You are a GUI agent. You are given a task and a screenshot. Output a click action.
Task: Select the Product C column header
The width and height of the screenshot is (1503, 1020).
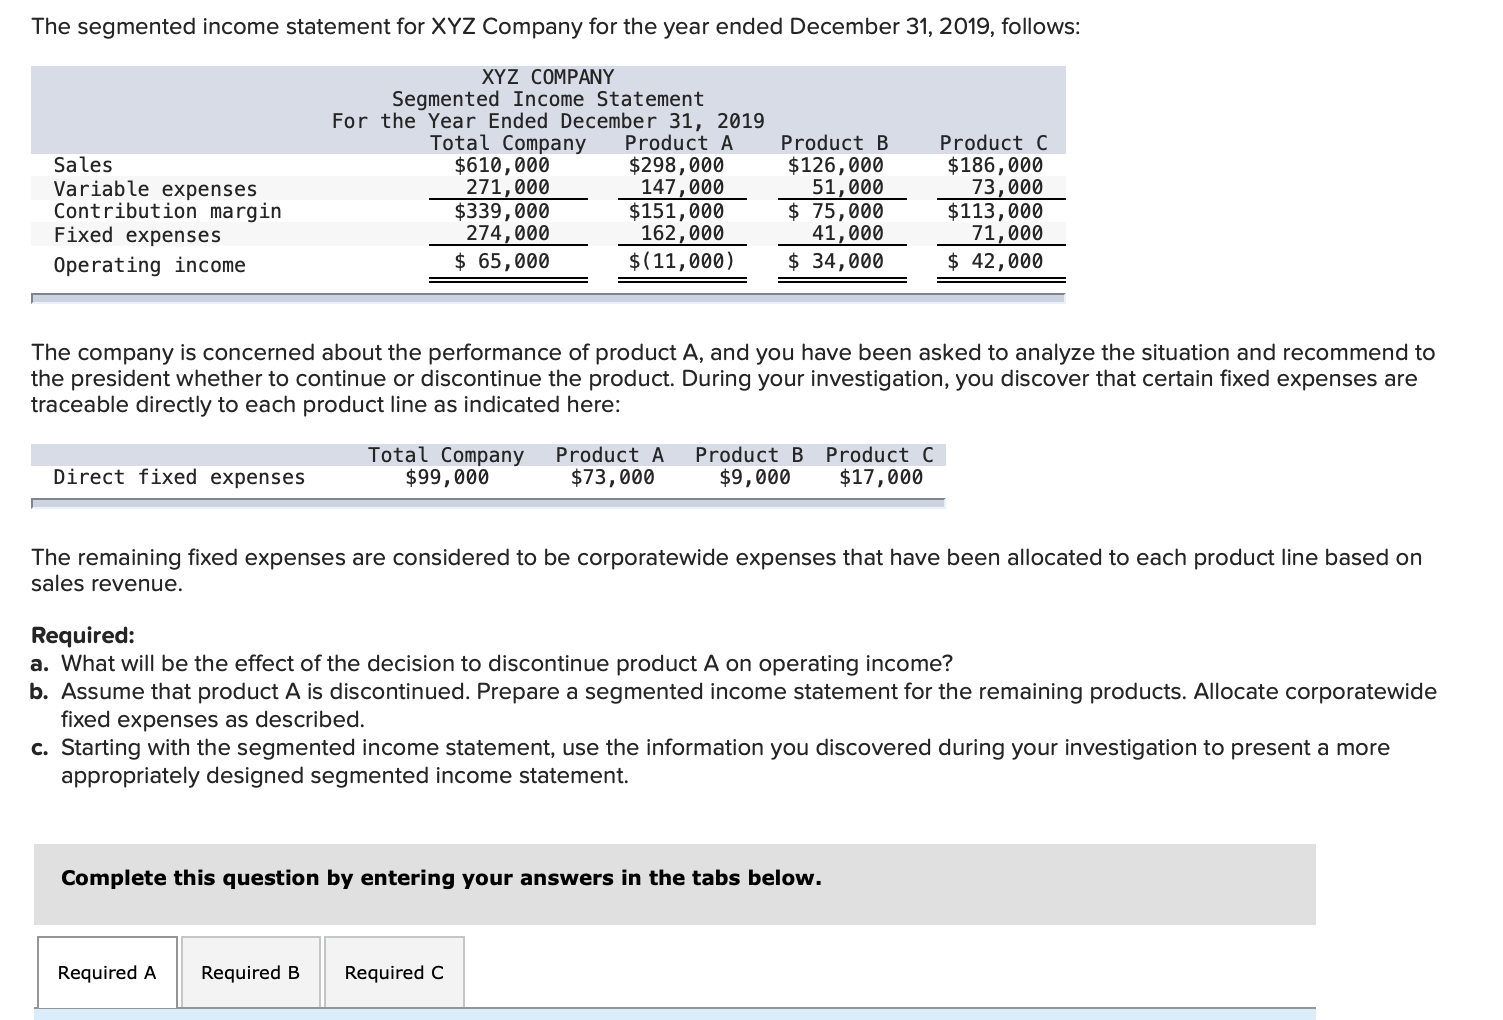pyautogui.click(x=992, y=143)
